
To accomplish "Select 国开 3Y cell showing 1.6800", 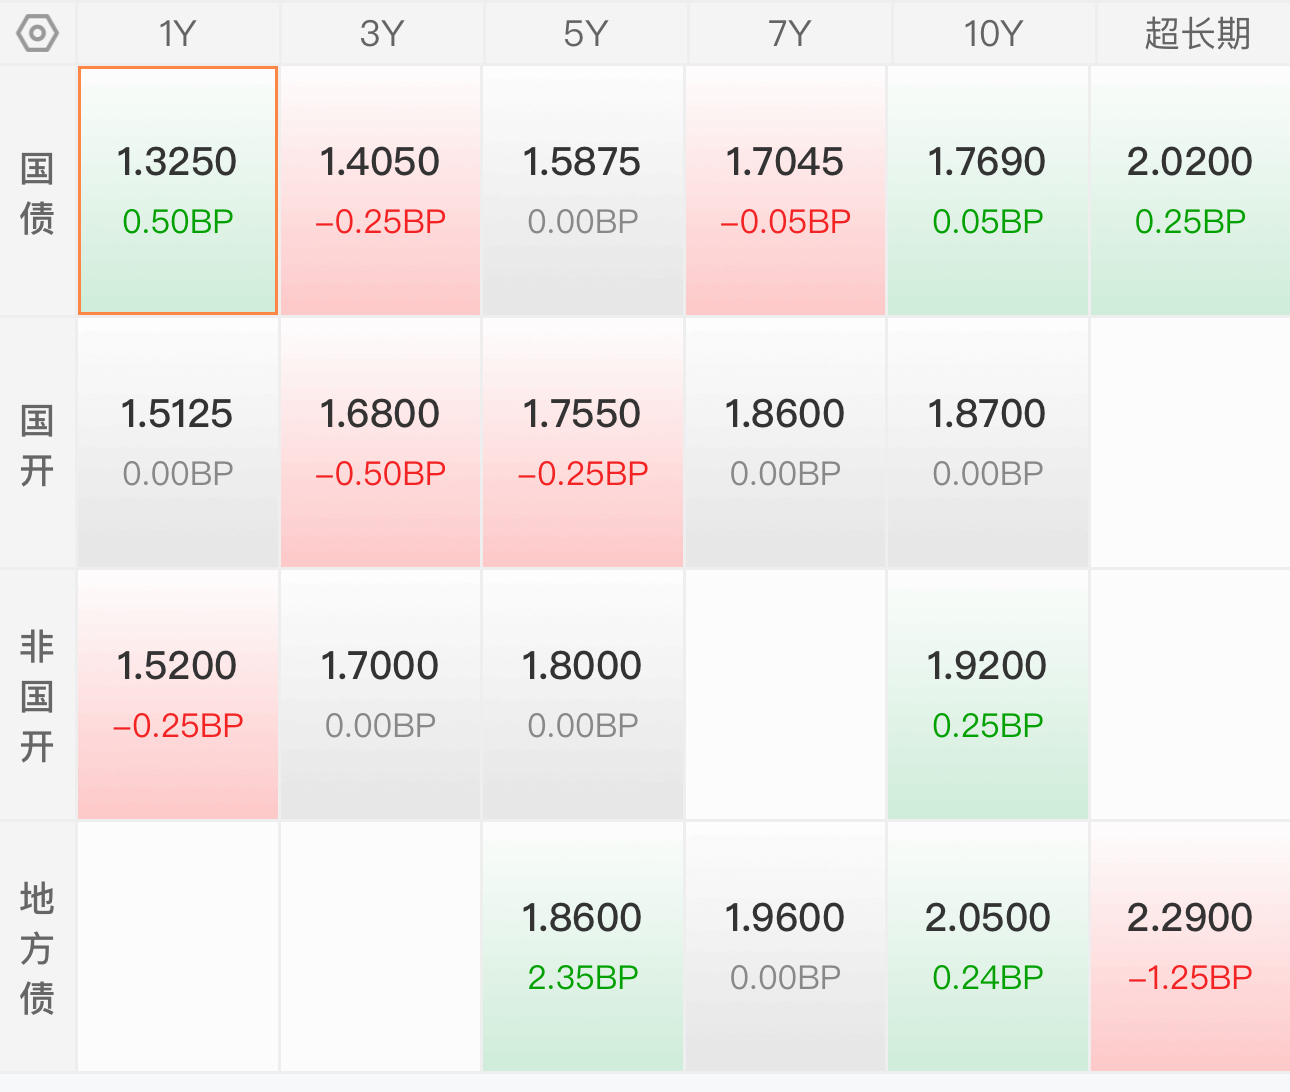I will 381,443.
